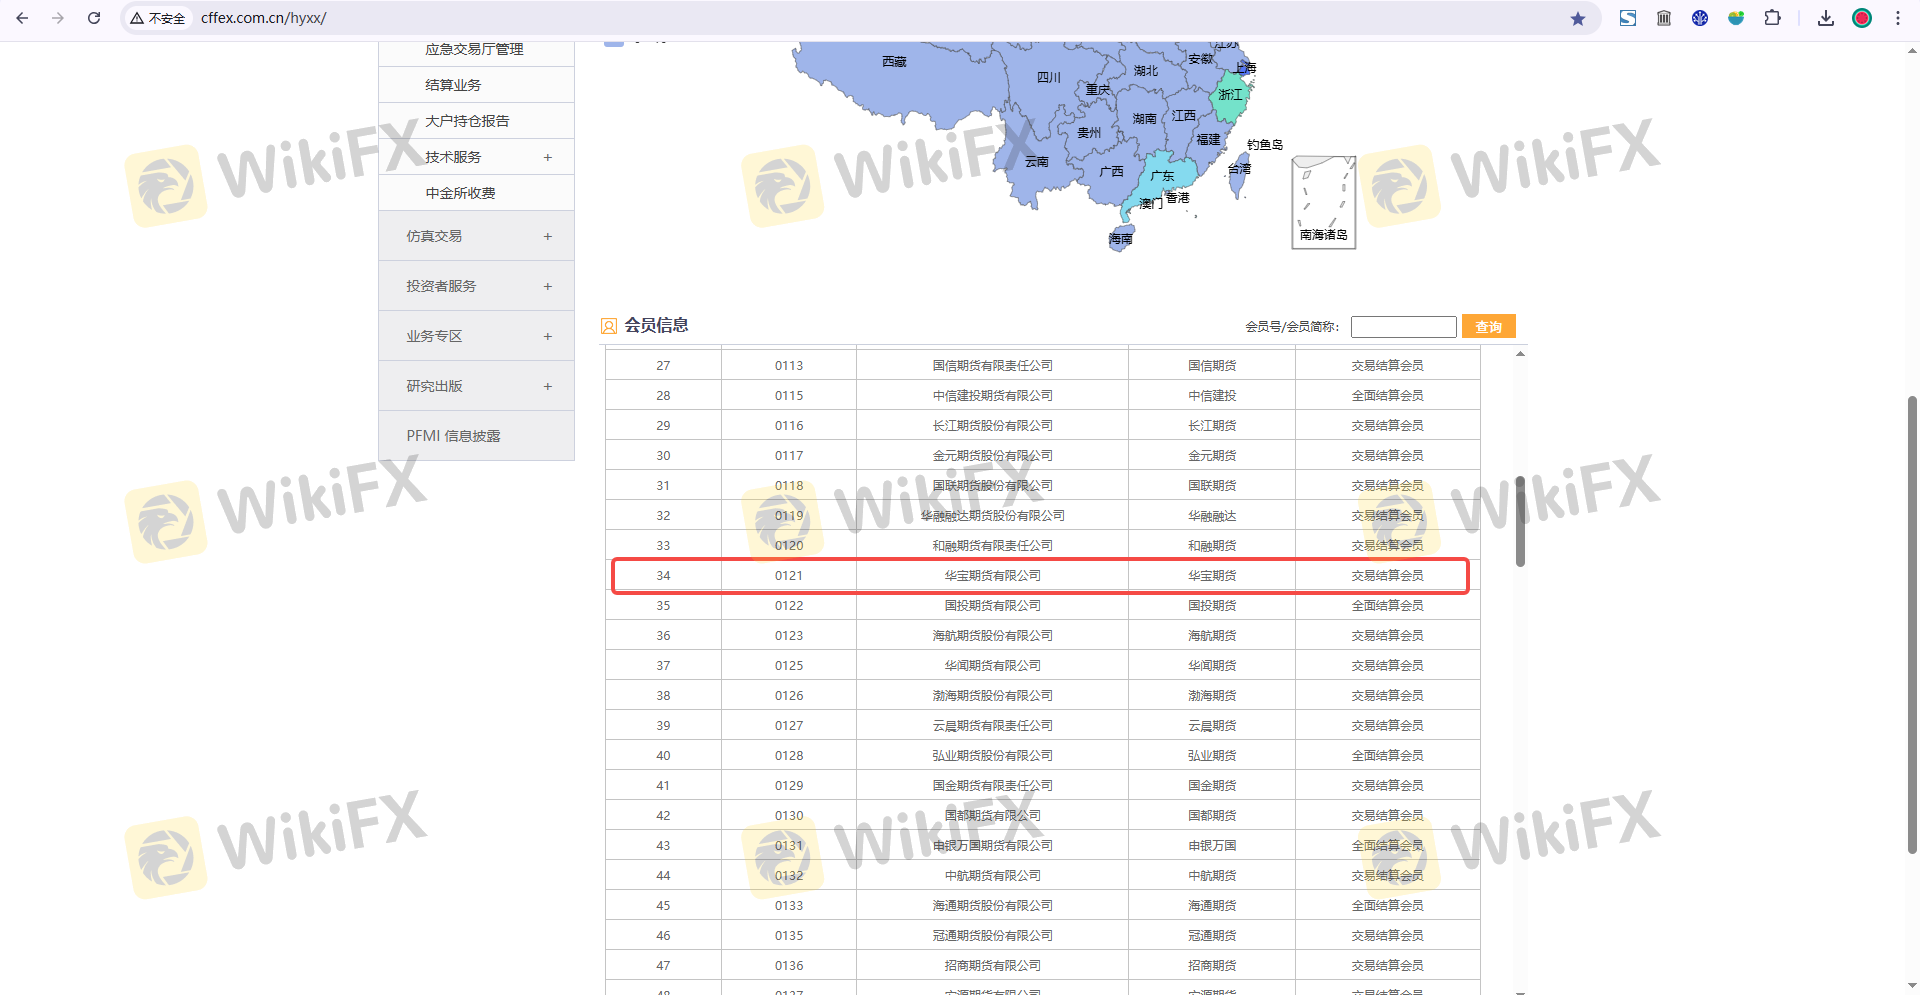Select 大户持仓报告 in the sidebar
1920x995 pixels.
pos(467,121)
